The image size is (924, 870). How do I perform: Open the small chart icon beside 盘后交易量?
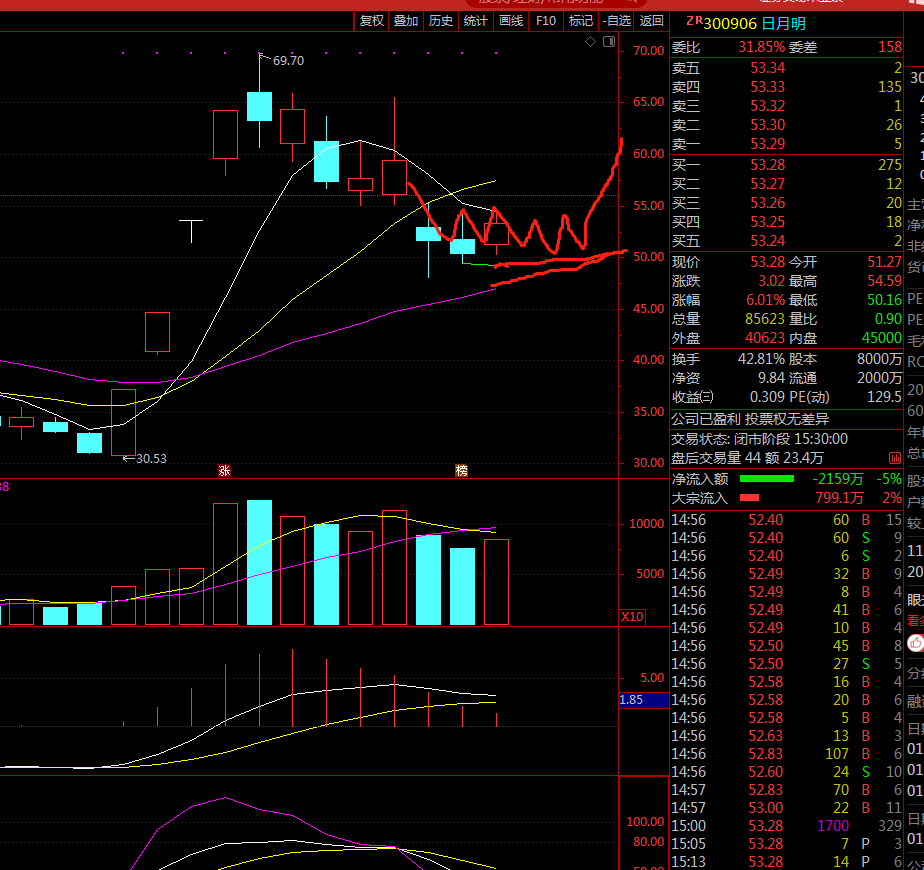tap(894, 458)
